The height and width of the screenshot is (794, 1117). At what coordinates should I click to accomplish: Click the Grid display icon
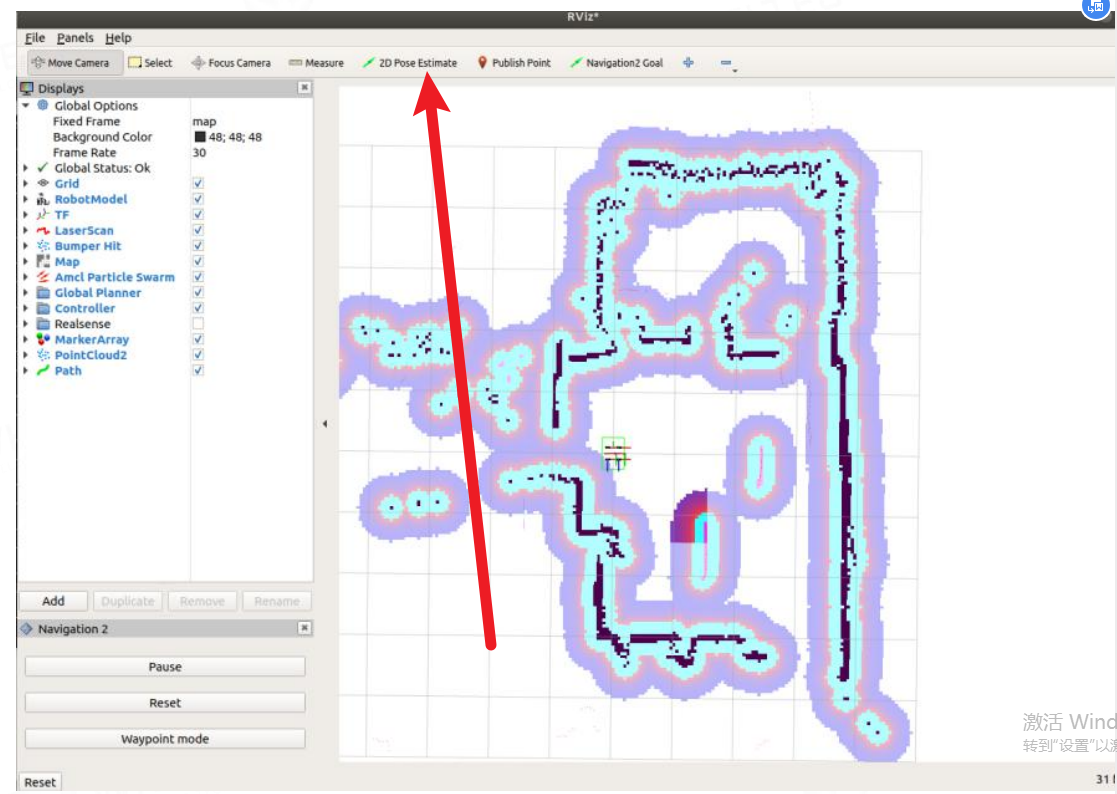click(x=43, y=184)
